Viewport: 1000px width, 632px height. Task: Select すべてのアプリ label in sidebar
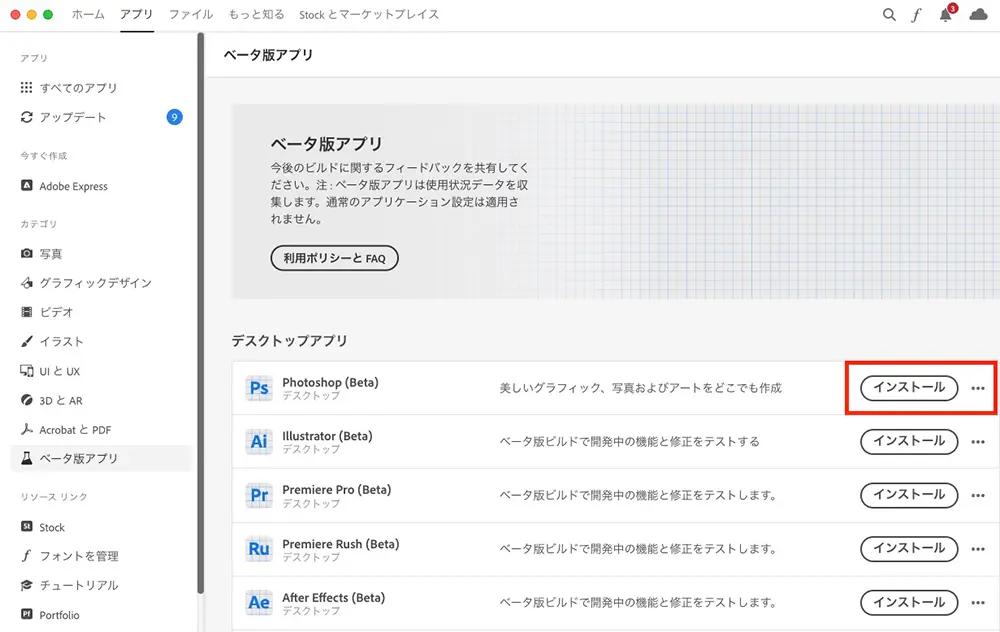coord(78,87)
